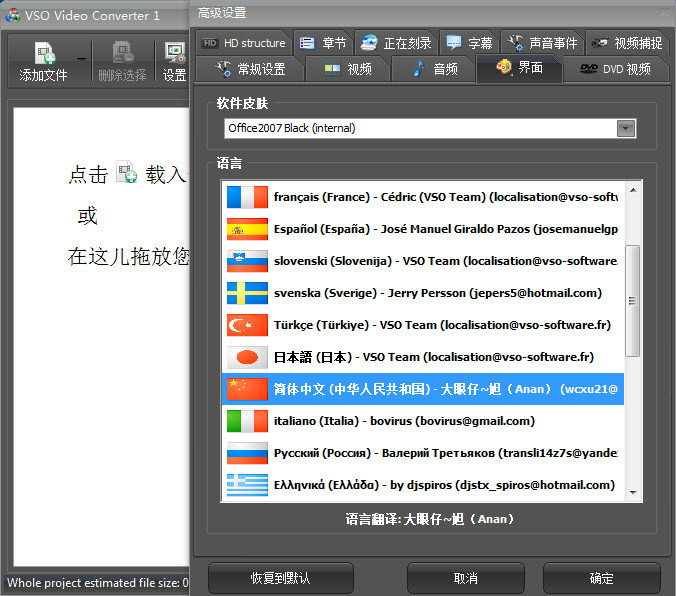Click the language list scrollbar thumb
This screenshot has width=676, height=596.
tap(632, 301)
